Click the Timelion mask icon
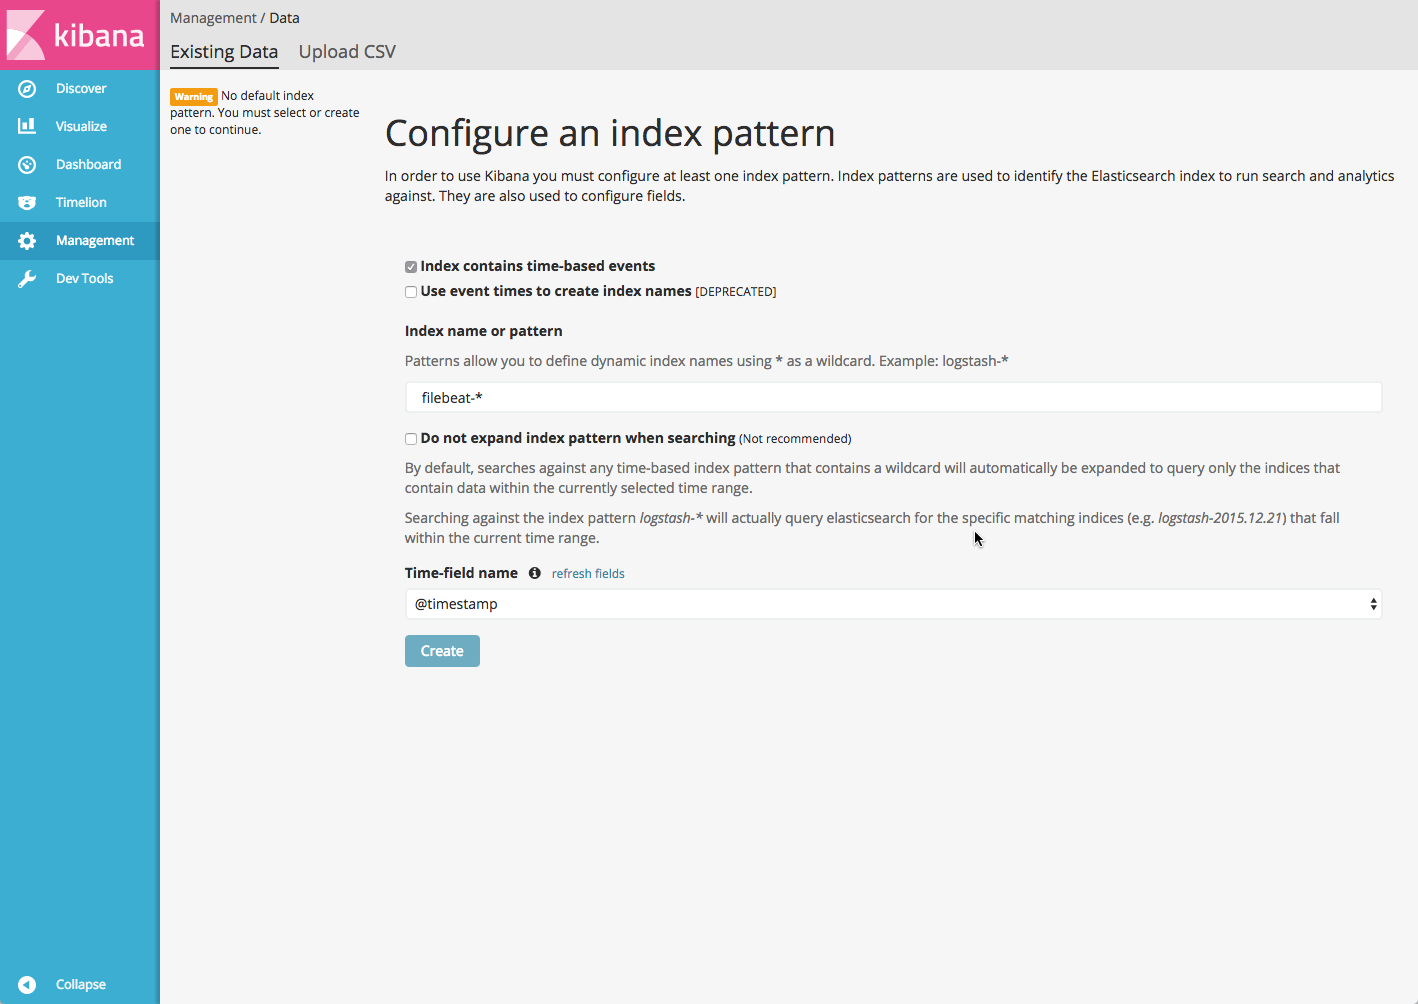Screen dimensions: 1418x1004 [x=27, y=203]
